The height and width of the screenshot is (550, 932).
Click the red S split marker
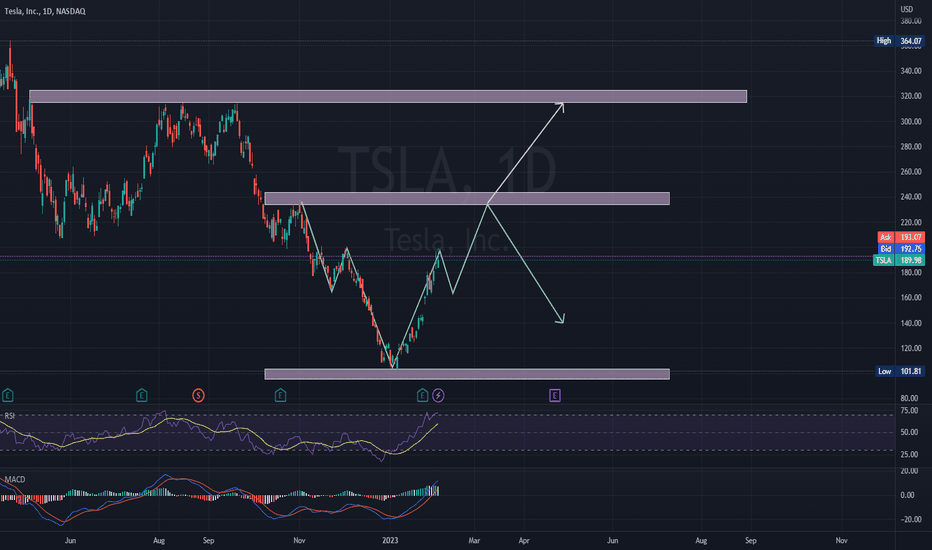tap(199, 395)
